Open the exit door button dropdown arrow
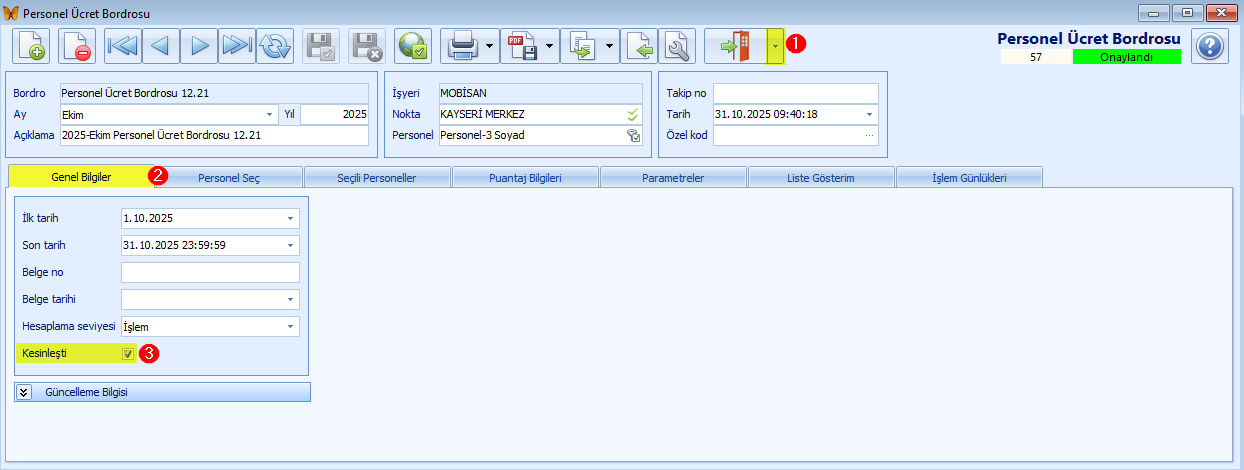This screenshot has height=470, width=1244. click(x=775, y=46)
